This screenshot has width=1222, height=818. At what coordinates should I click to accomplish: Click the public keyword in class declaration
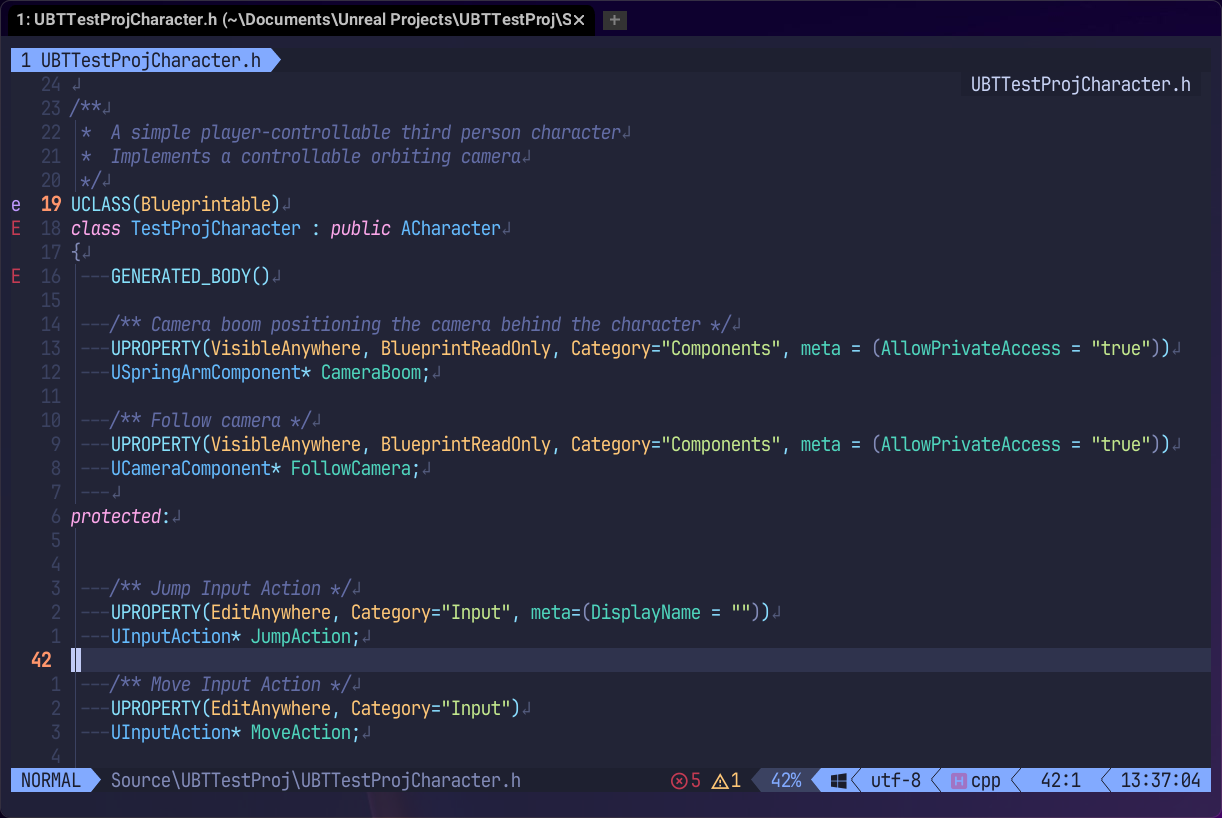361,229
